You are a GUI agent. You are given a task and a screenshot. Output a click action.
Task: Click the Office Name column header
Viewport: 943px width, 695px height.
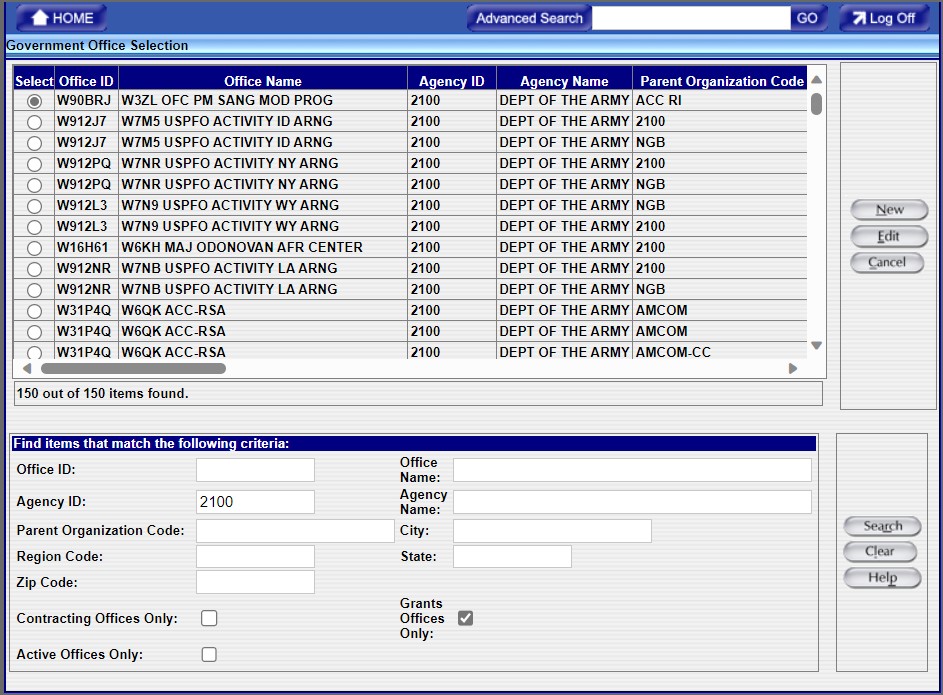pyautogui.click(x=262, y=81)
